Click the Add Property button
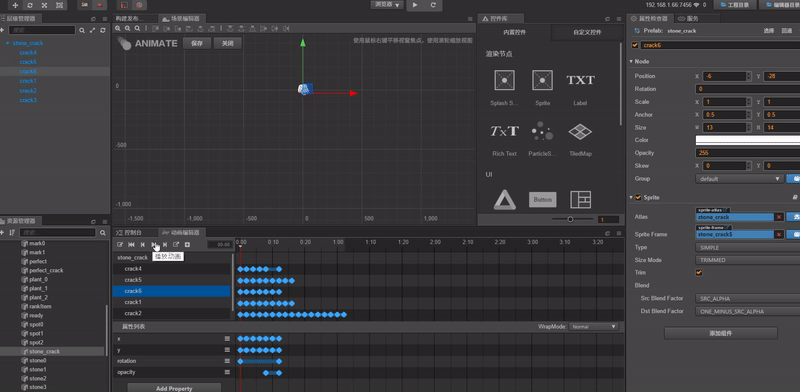Screen dimensions: 800x392 pyautogui.click(x=174, y=388)
